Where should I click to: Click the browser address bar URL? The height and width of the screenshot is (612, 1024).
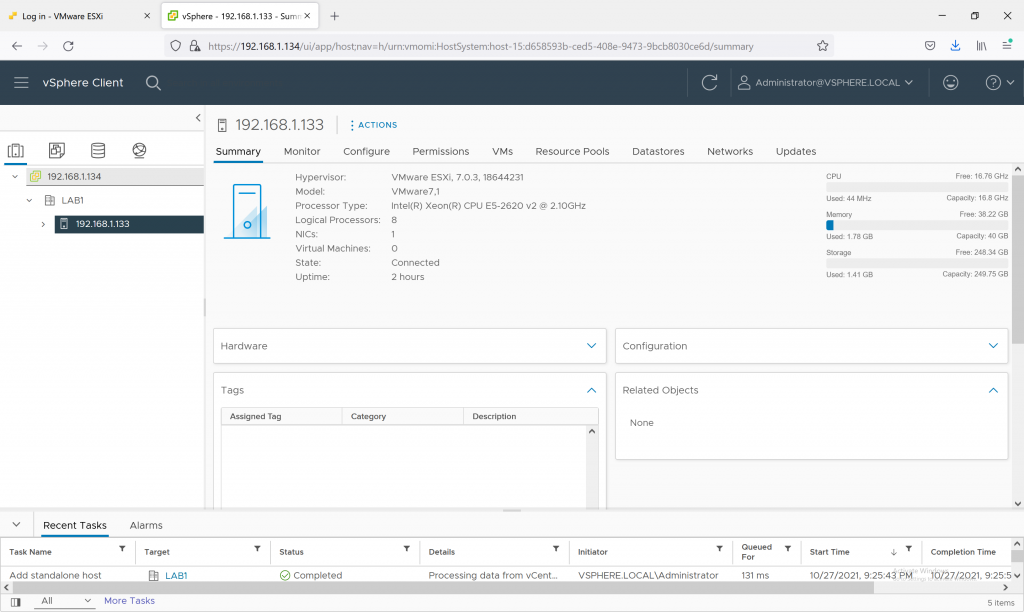tap(481, 46)
